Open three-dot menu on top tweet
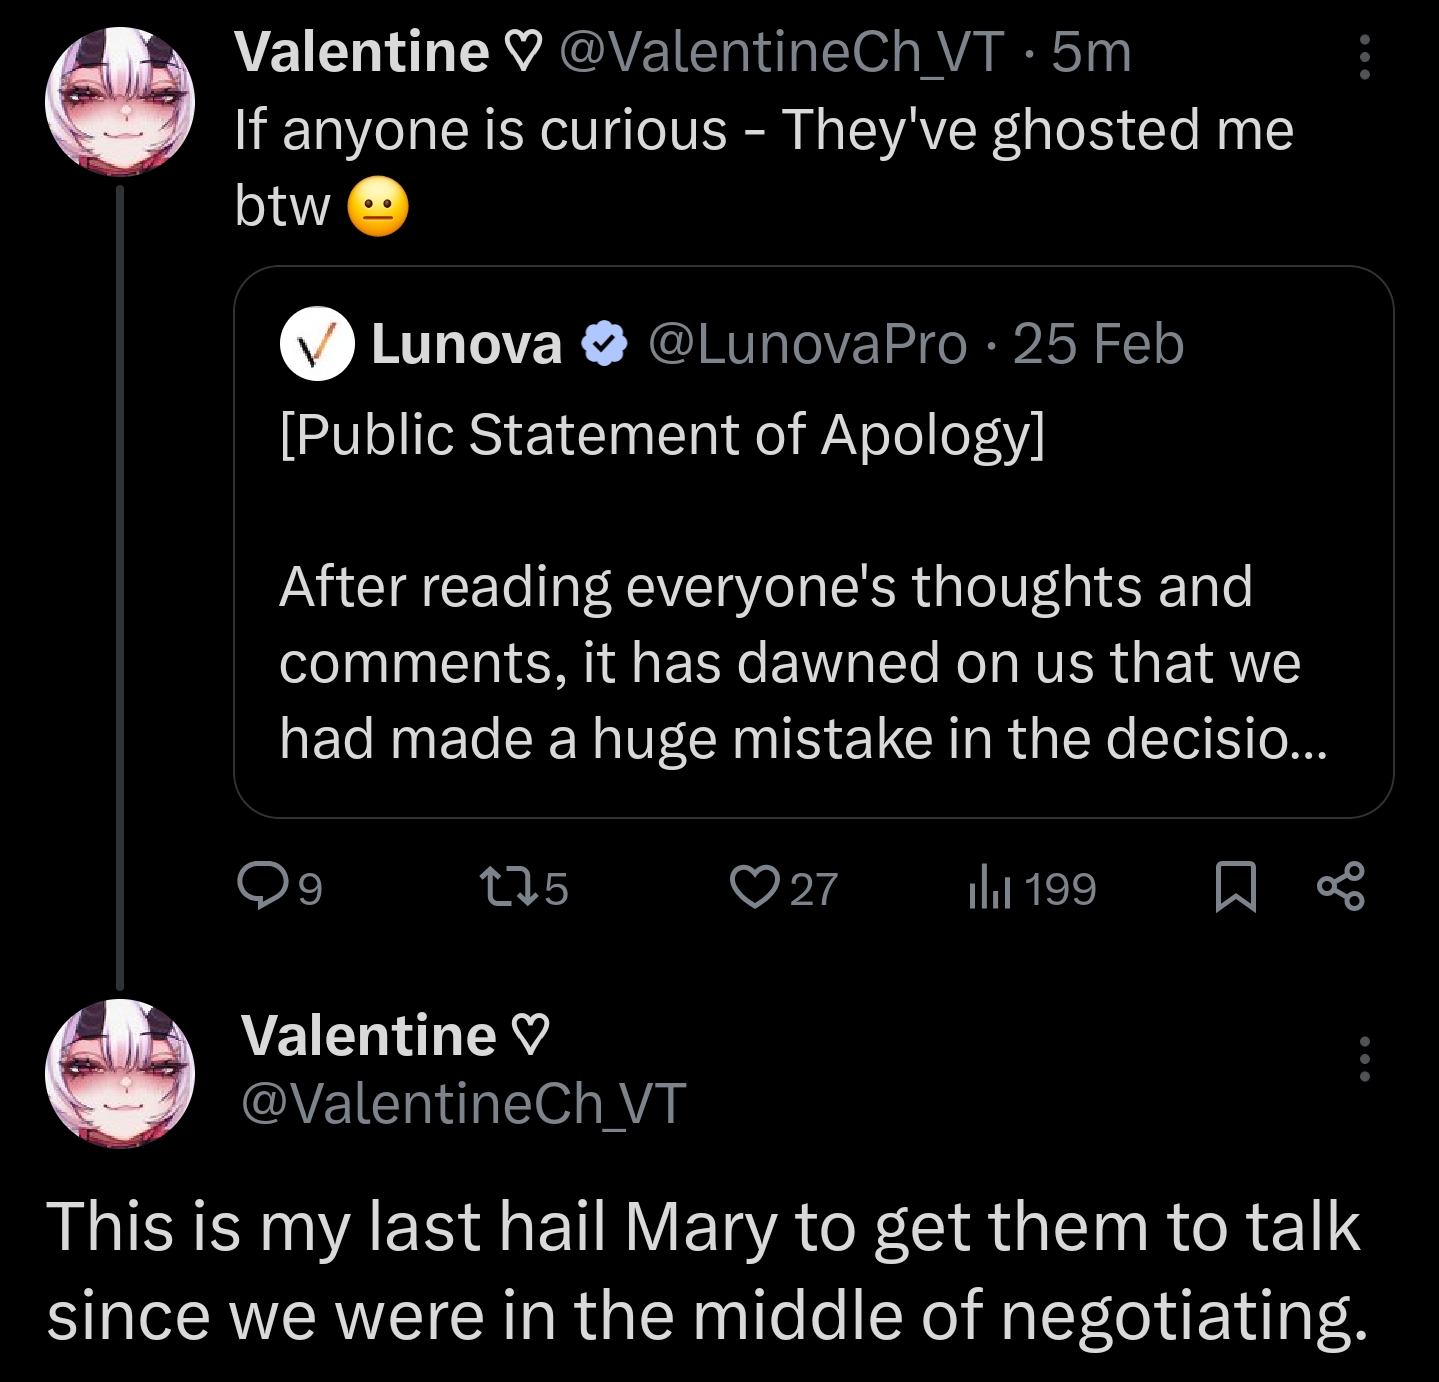The width and height of the screenshot is (1439, 1382). click(1364, 56)
